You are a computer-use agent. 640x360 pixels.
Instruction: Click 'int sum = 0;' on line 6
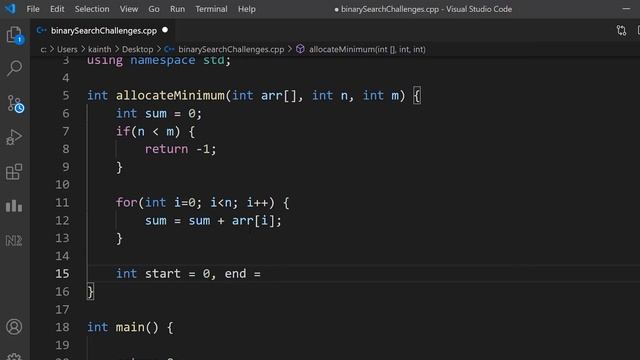tap(159, 113)
